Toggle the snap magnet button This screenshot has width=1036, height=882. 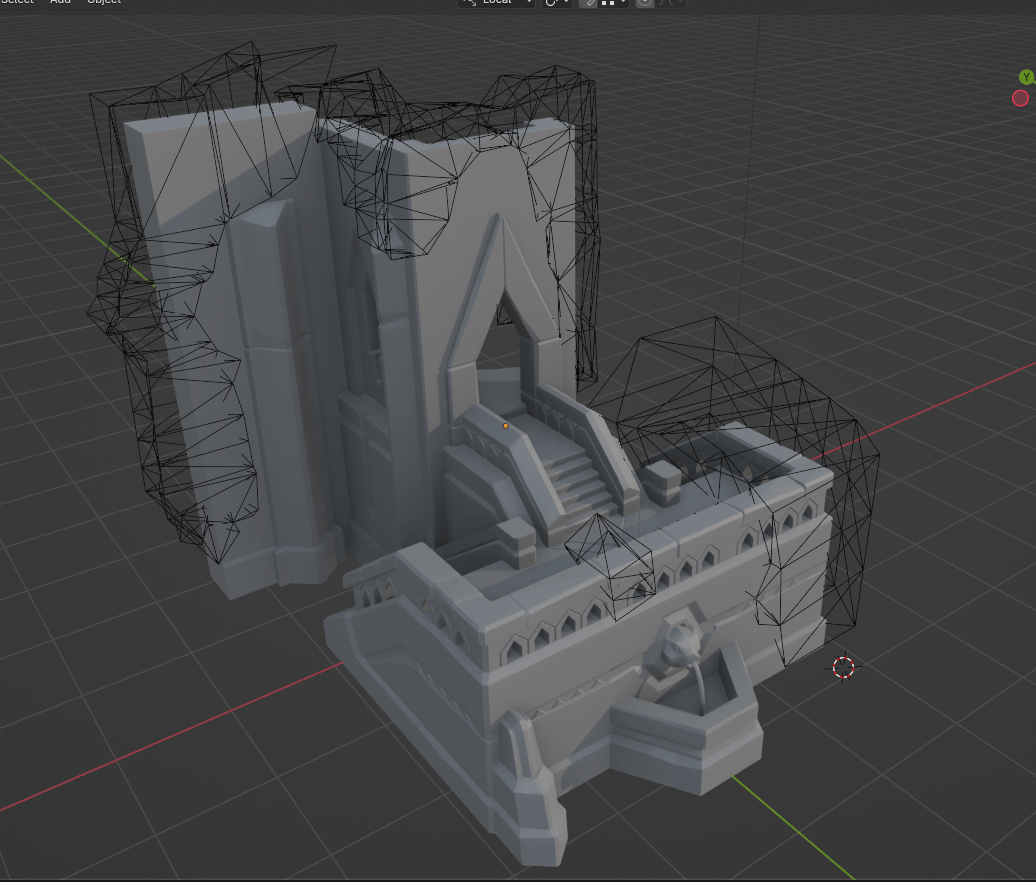point(588,3)
